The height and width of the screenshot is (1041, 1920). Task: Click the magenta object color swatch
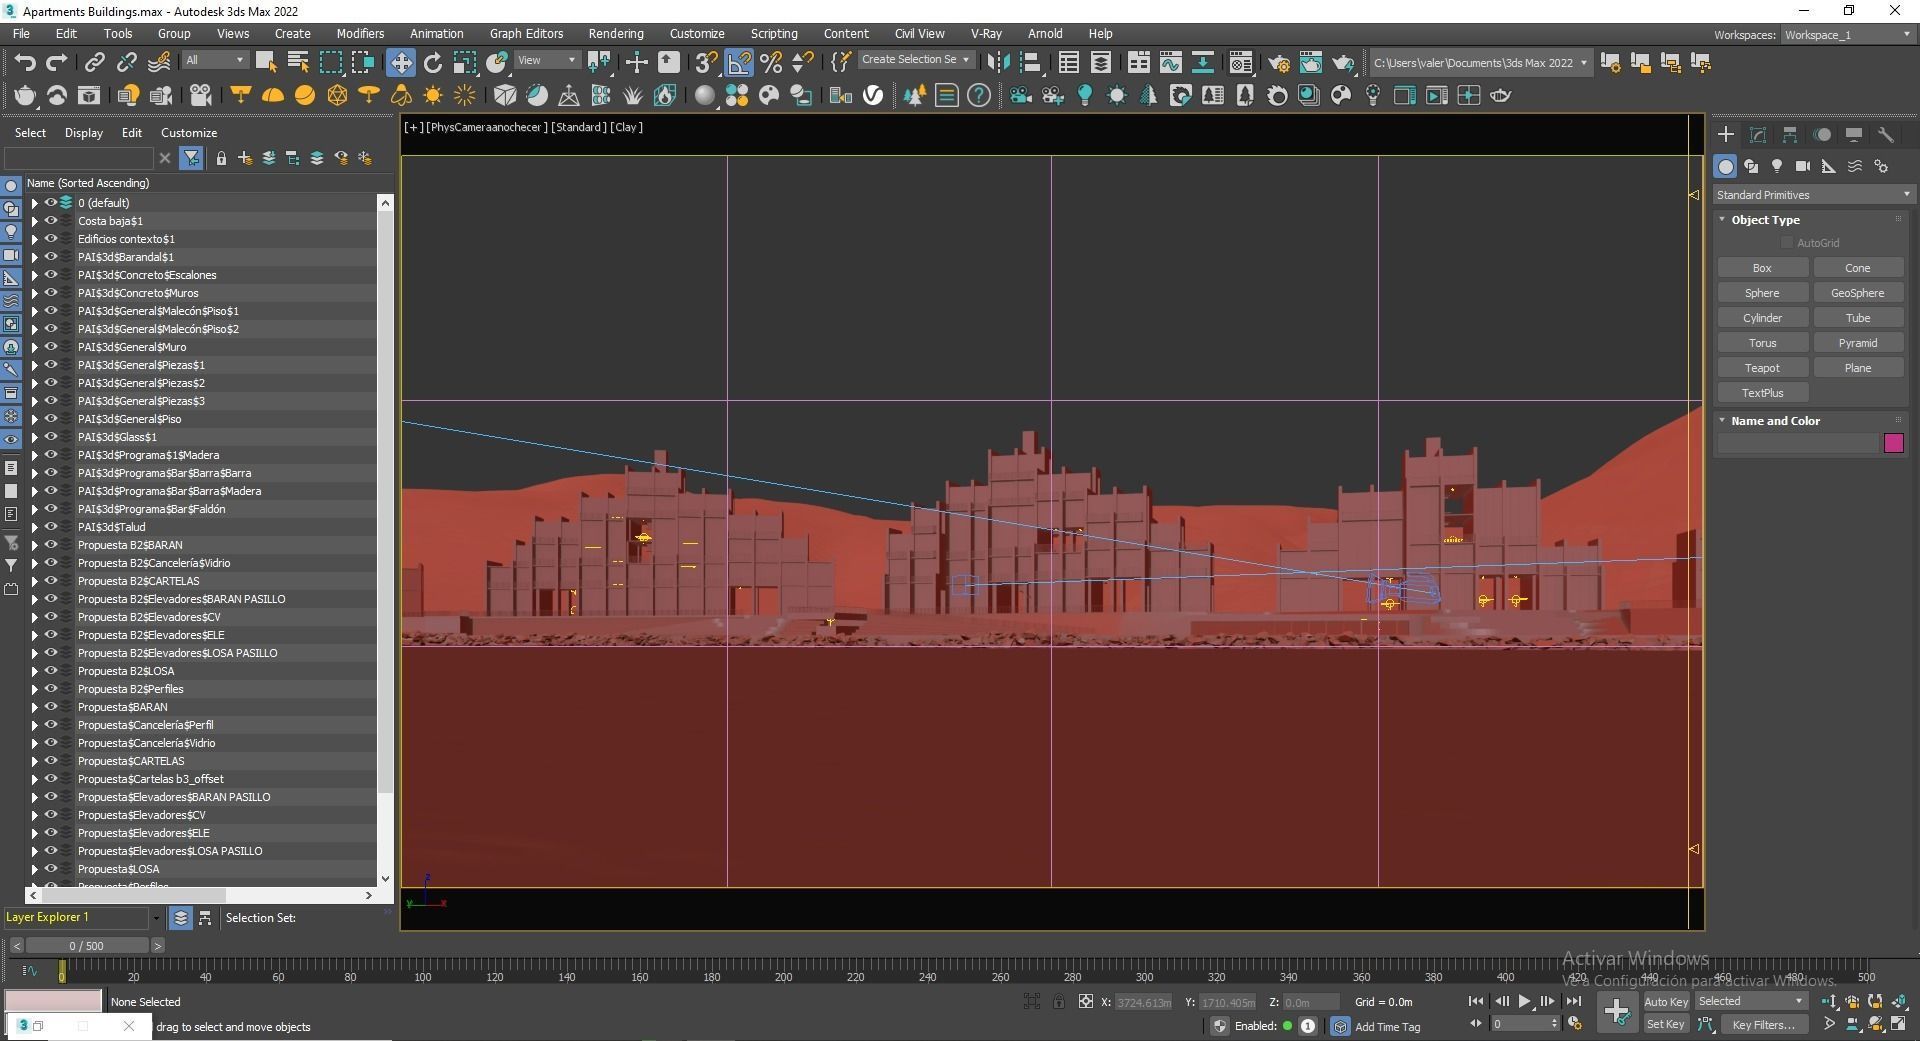pyautogui.click(x=1893, y=443)
